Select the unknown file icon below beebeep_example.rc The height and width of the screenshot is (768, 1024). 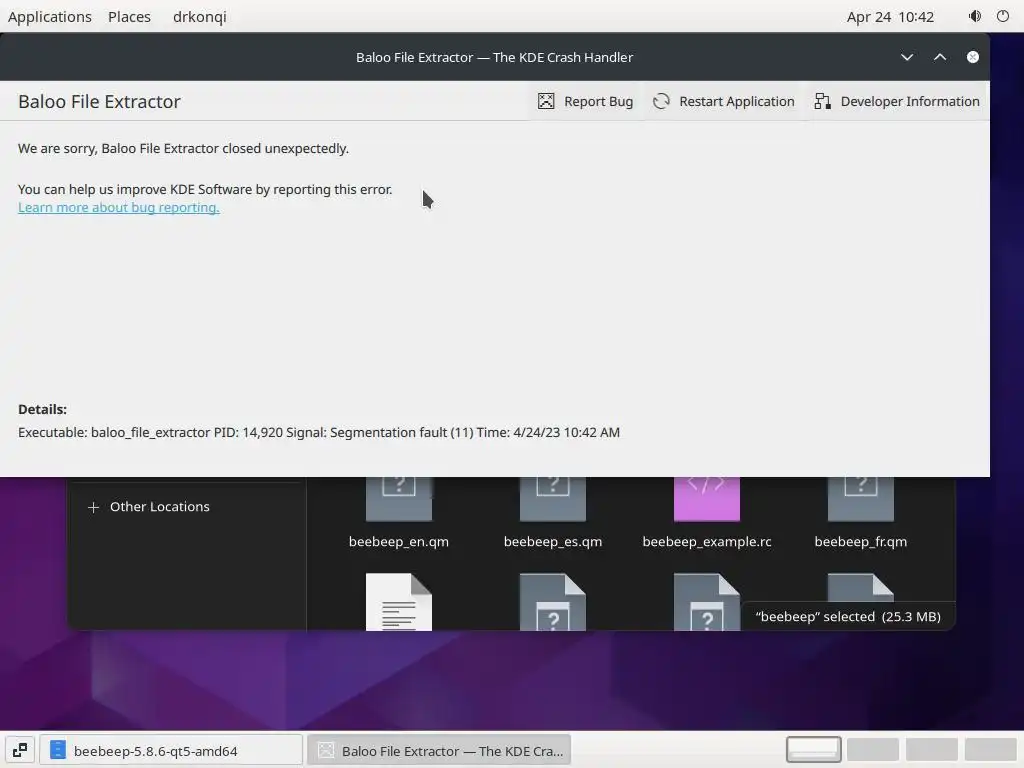(707, 601)
